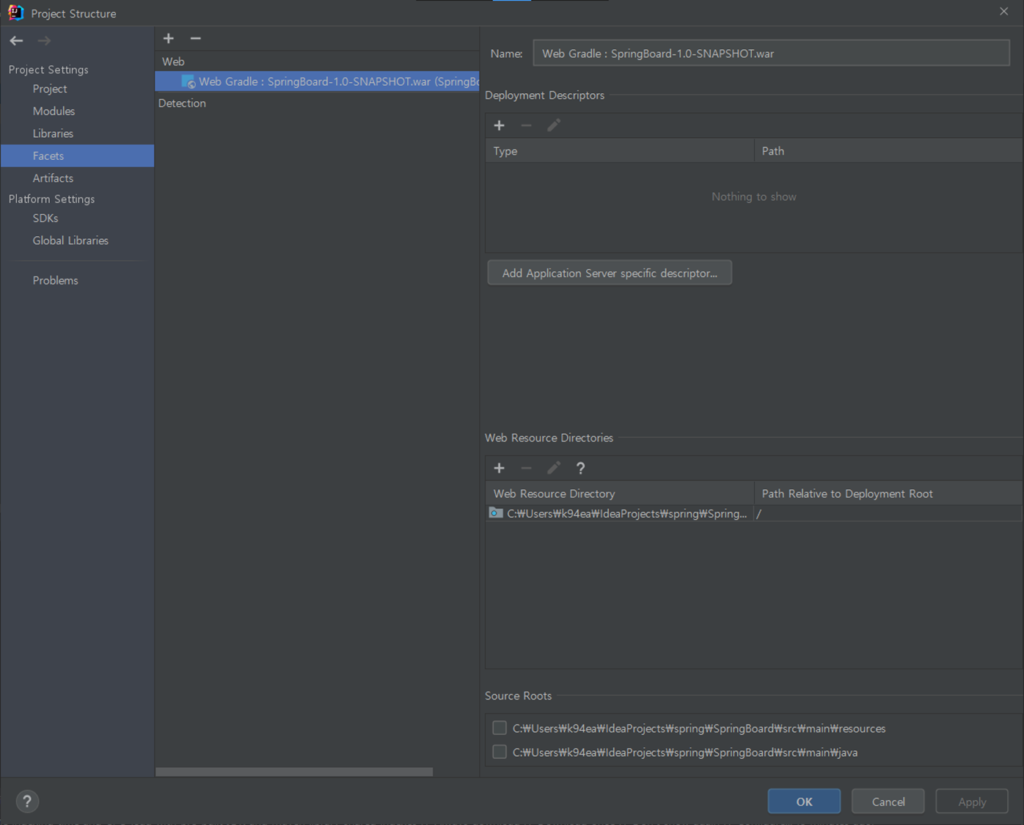
Task: Select the Detection item in facet list
Action: (x=182, y=103)
